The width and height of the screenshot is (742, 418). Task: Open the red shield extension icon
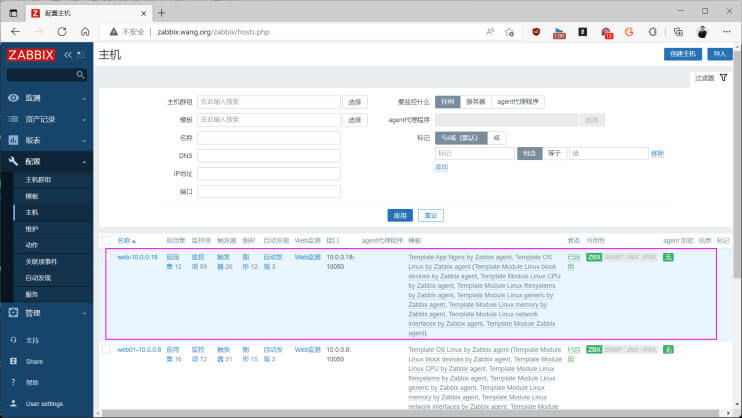(536, 32)
